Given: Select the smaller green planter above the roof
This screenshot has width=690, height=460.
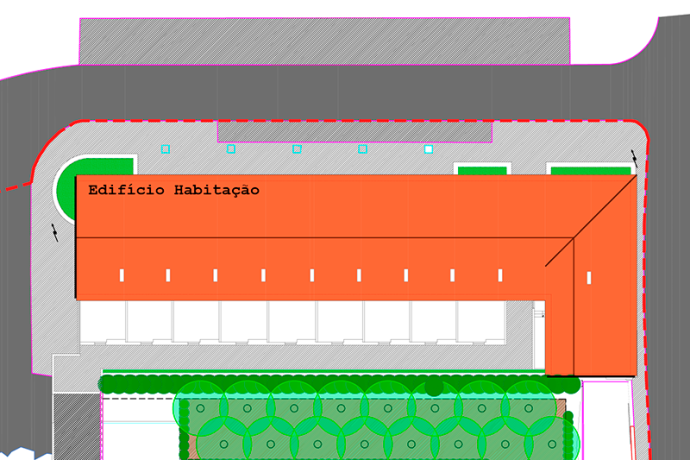Looking at the screenshot, I should pos(482,171).
